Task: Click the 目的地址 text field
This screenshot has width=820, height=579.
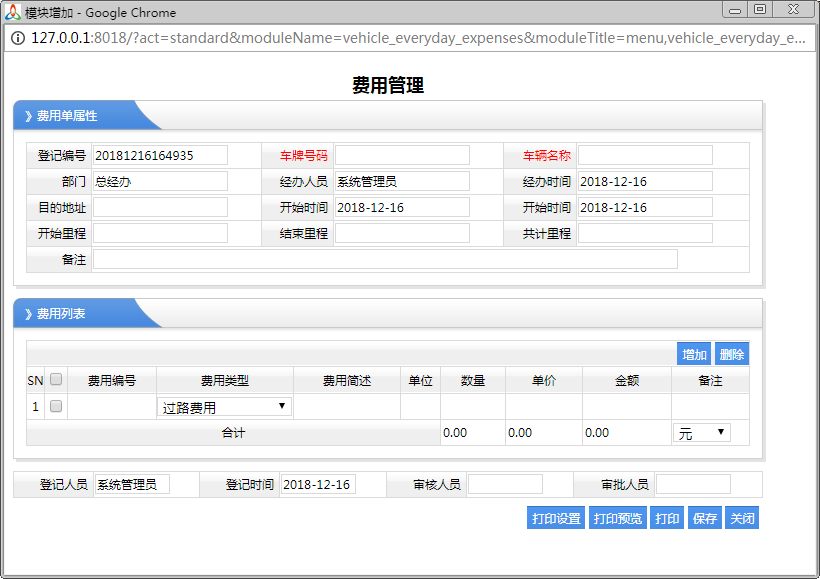Action: coord(160,207)
